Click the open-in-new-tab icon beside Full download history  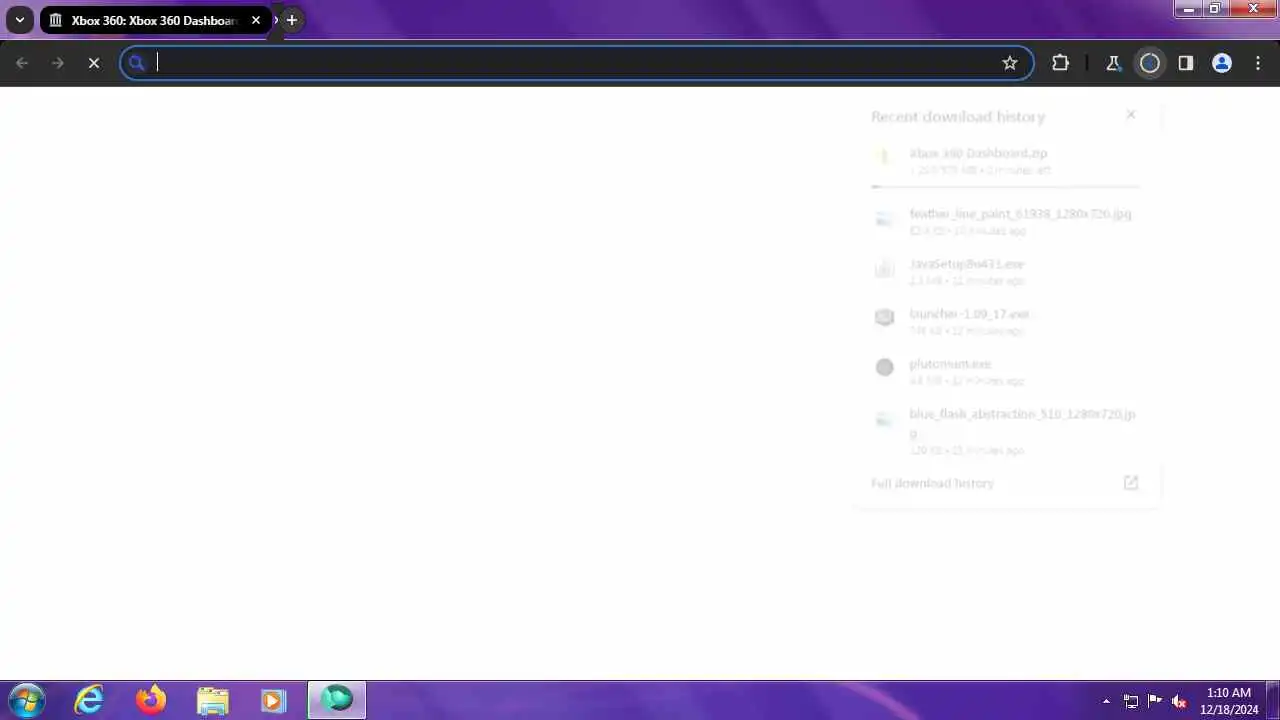(x=1131, y=483)
